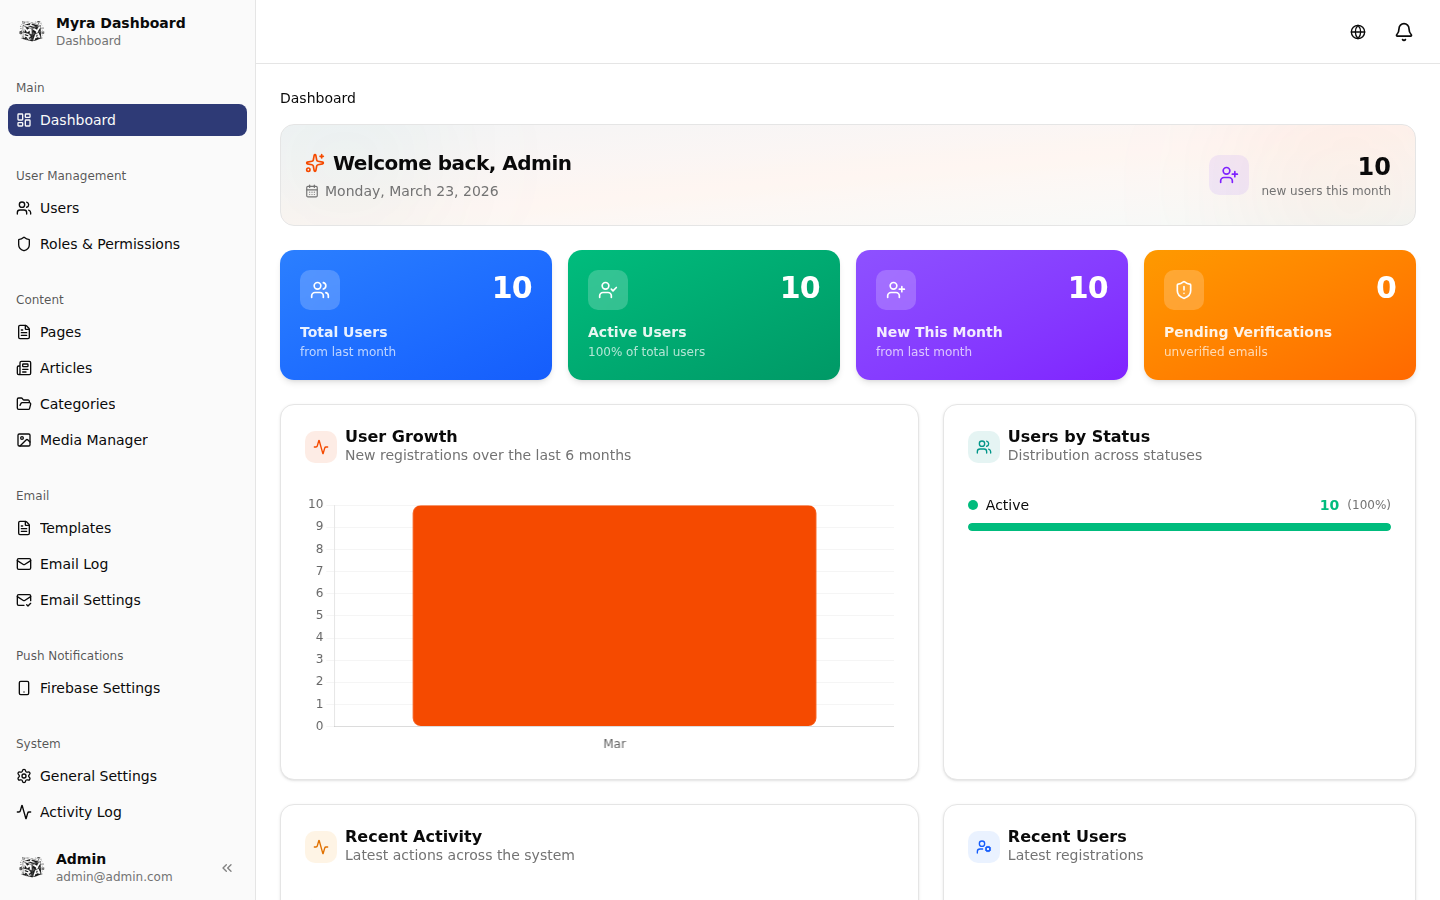Click the Templates file icon
Screen dimensions: 1440x900
pyautogui.click(x=24, y=528)
